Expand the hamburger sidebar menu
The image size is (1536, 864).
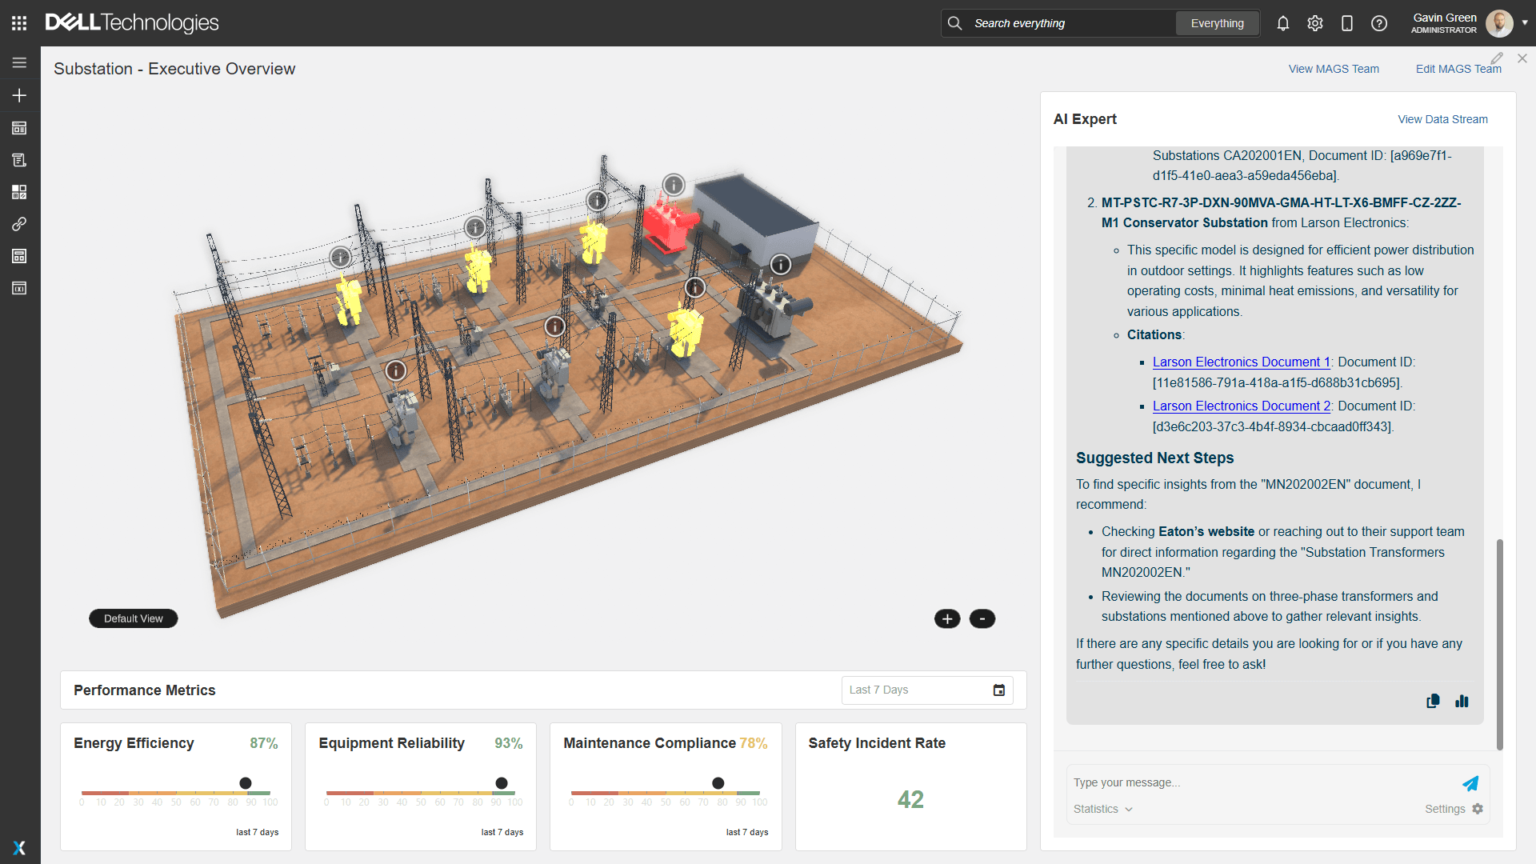(19, 62)
